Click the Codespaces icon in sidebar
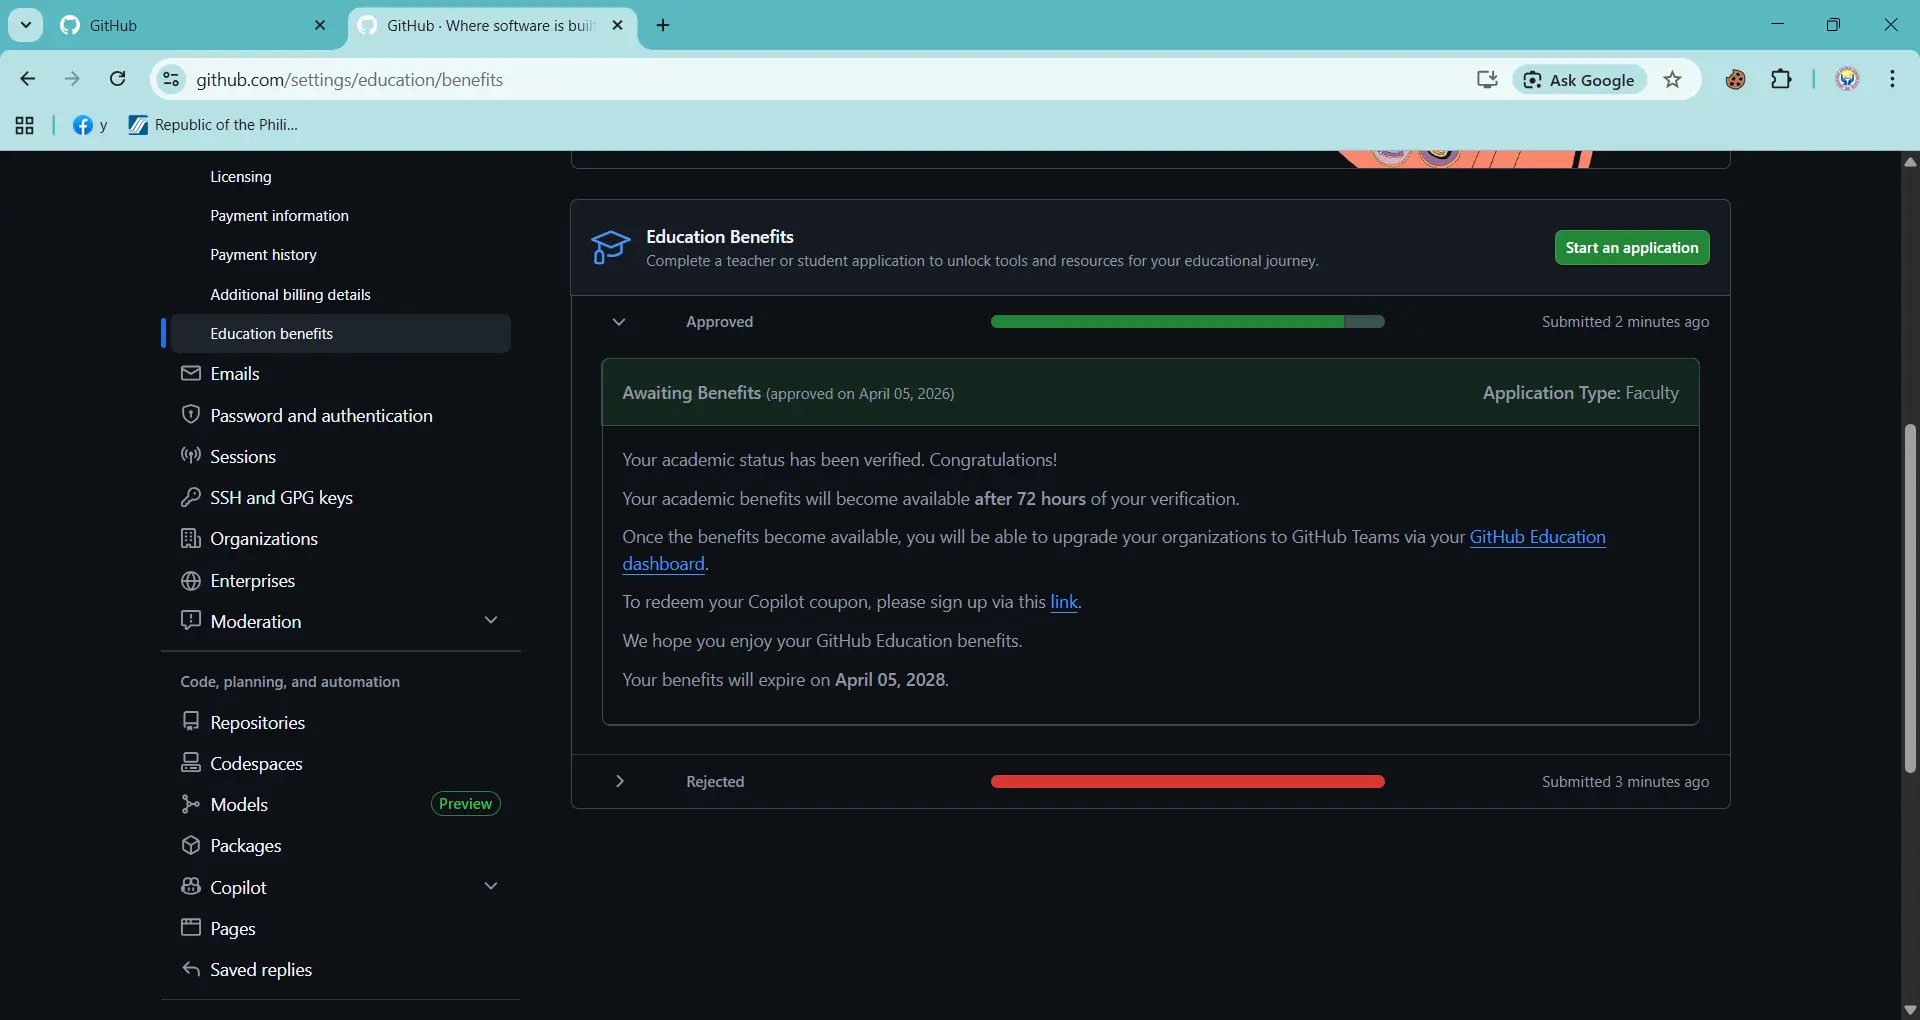 [x=190, y=763]
